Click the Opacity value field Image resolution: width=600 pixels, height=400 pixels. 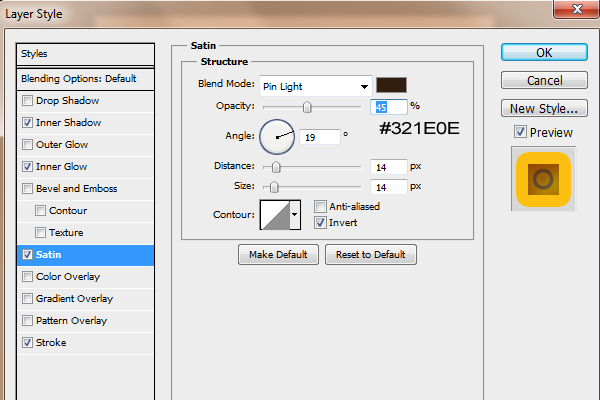(x=388, y=107)
